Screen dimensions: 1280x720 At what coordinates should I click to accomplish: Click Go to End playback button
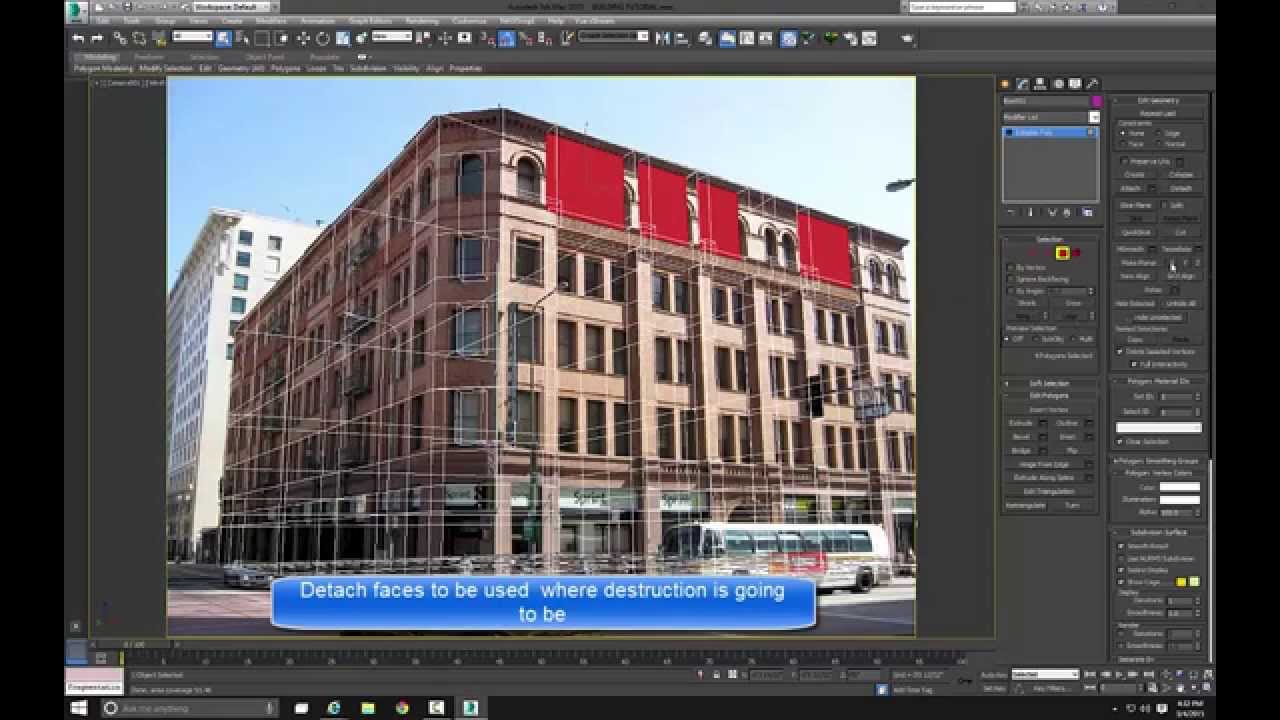click(x=1149, y=674)
